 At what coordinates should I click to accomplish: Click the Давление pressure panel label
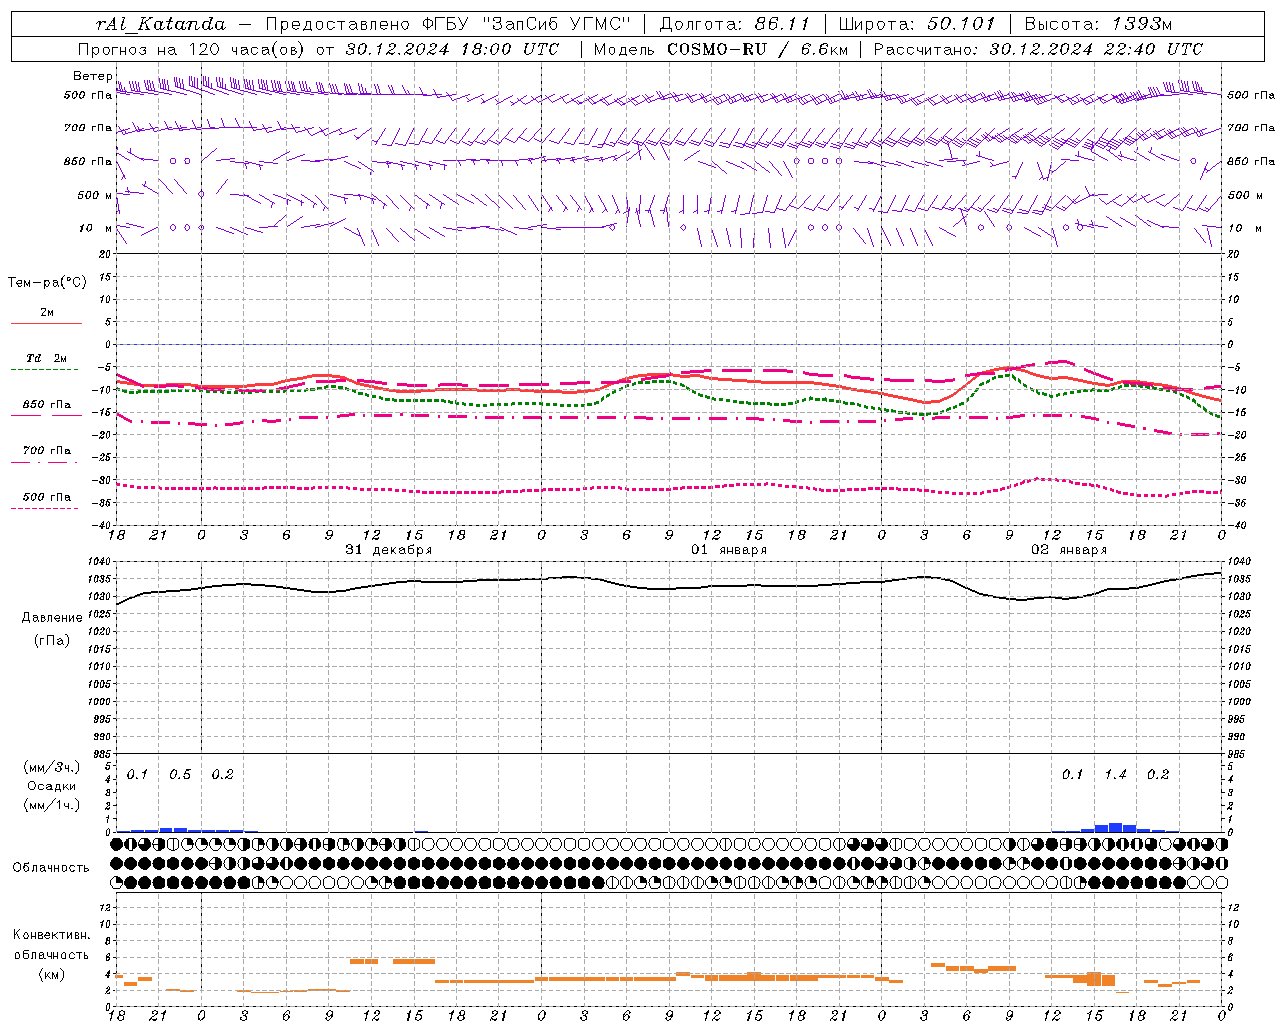click(x=52, y=618)
